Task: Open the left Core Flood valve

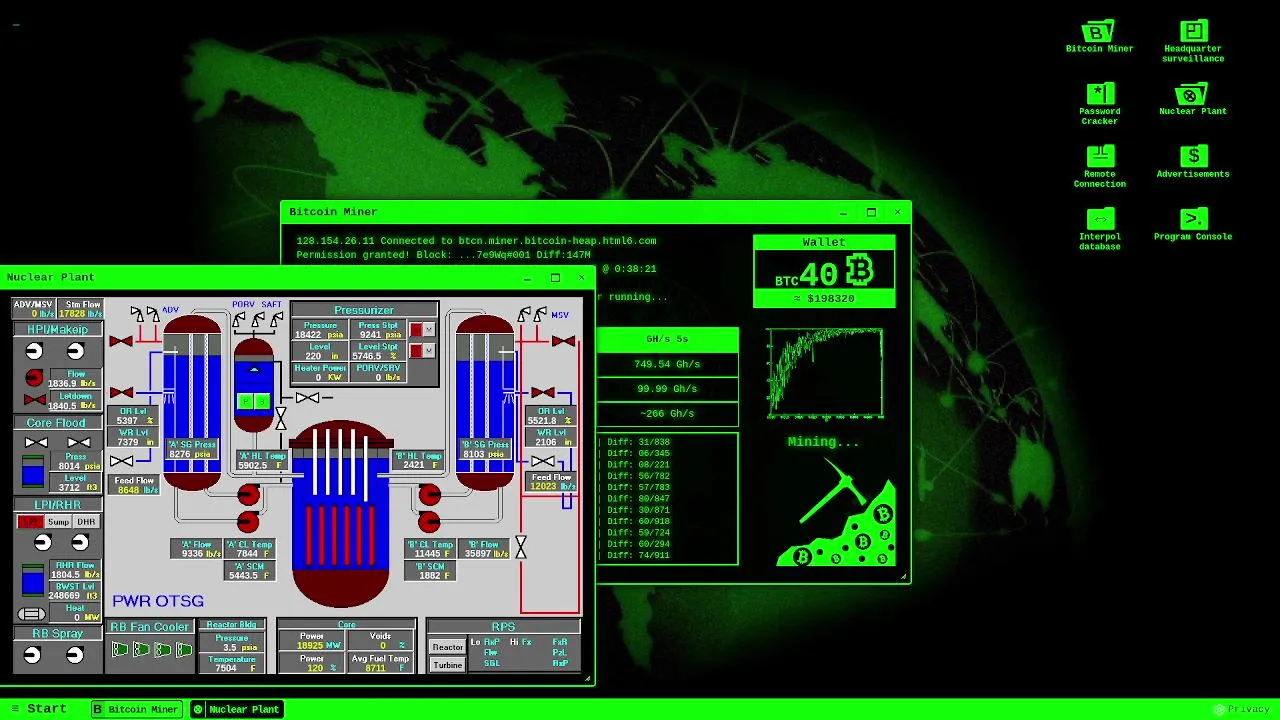Action: point(37,442)
